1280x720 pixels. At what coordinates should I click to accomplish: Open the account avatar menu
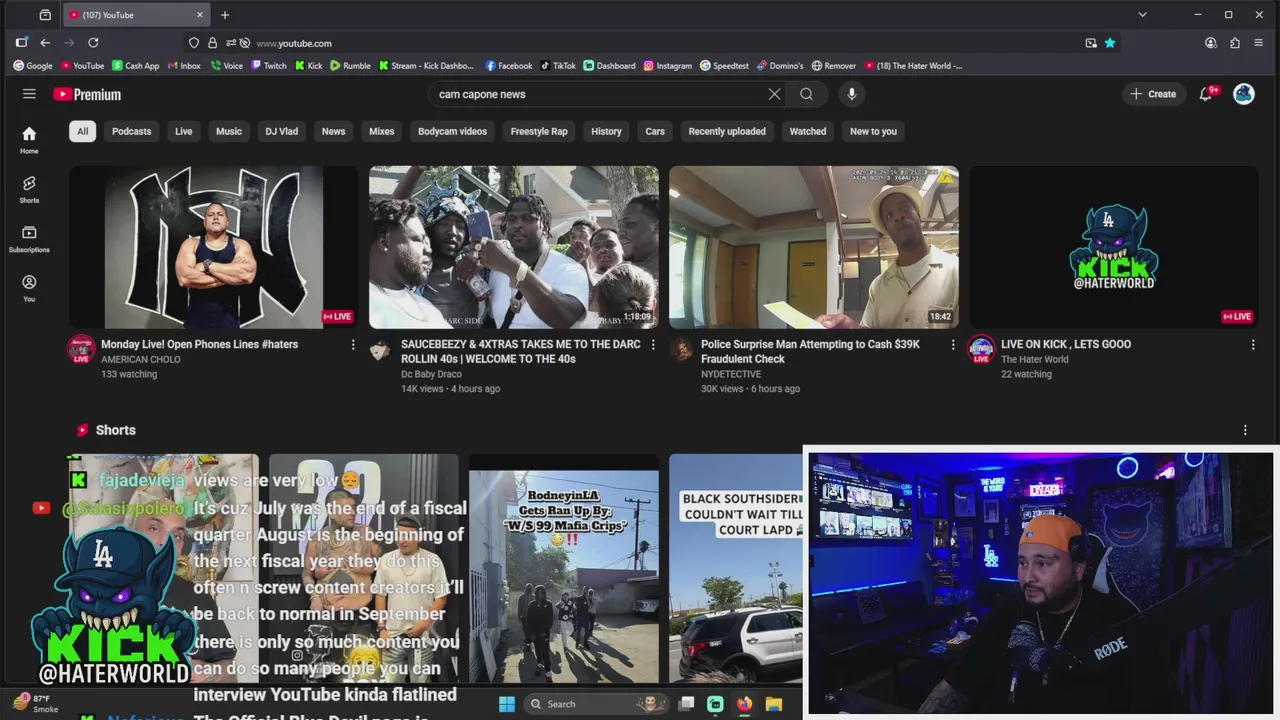point(1243,94)
